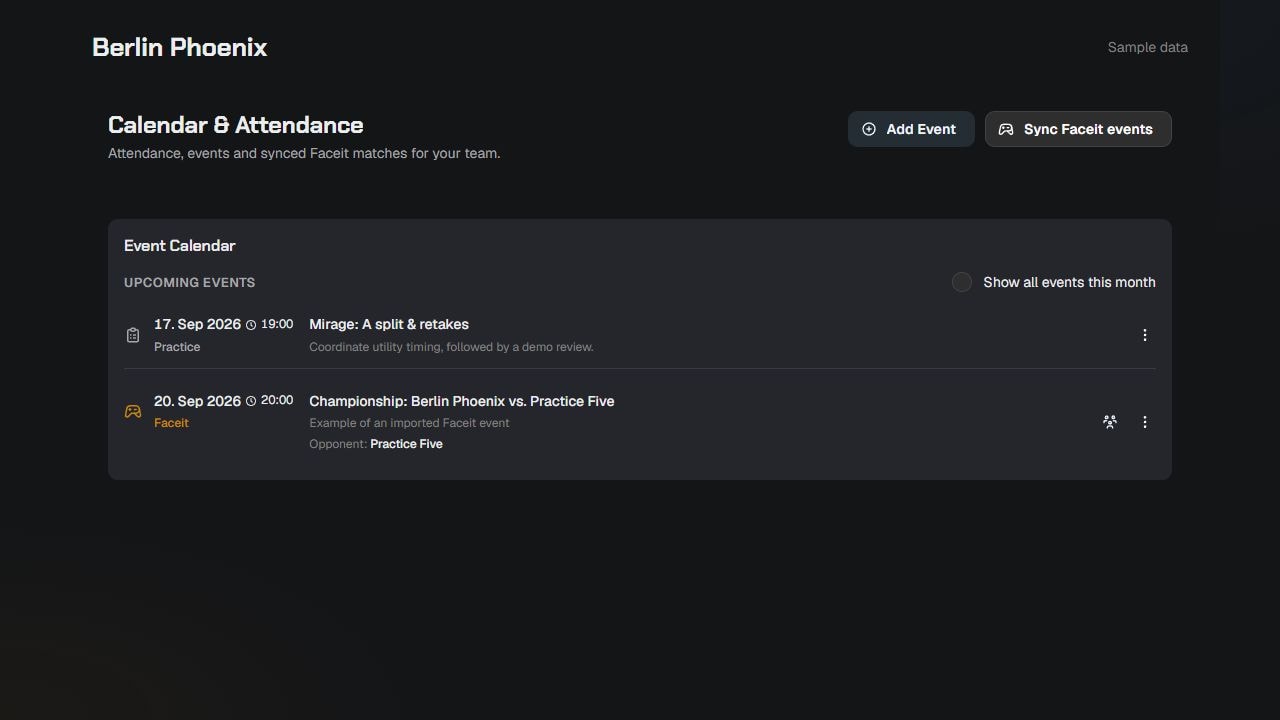Click the Practice event type label

tap(177, 347)
